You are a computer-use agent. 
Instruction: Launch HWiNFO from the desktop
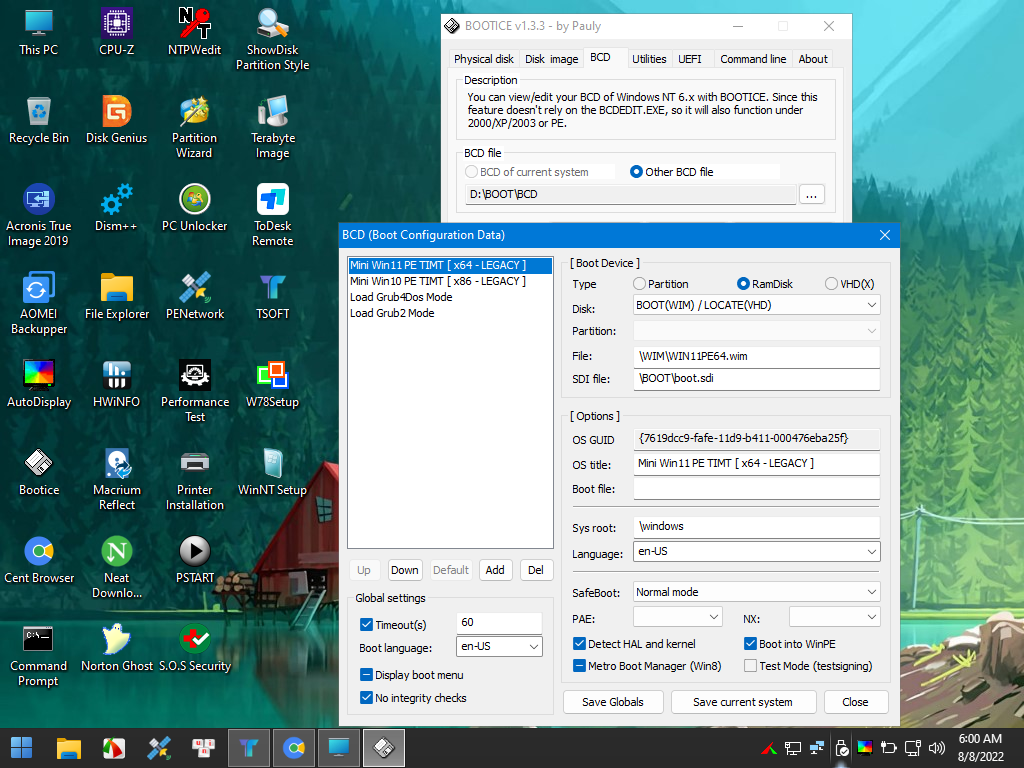tap(116, 384)
